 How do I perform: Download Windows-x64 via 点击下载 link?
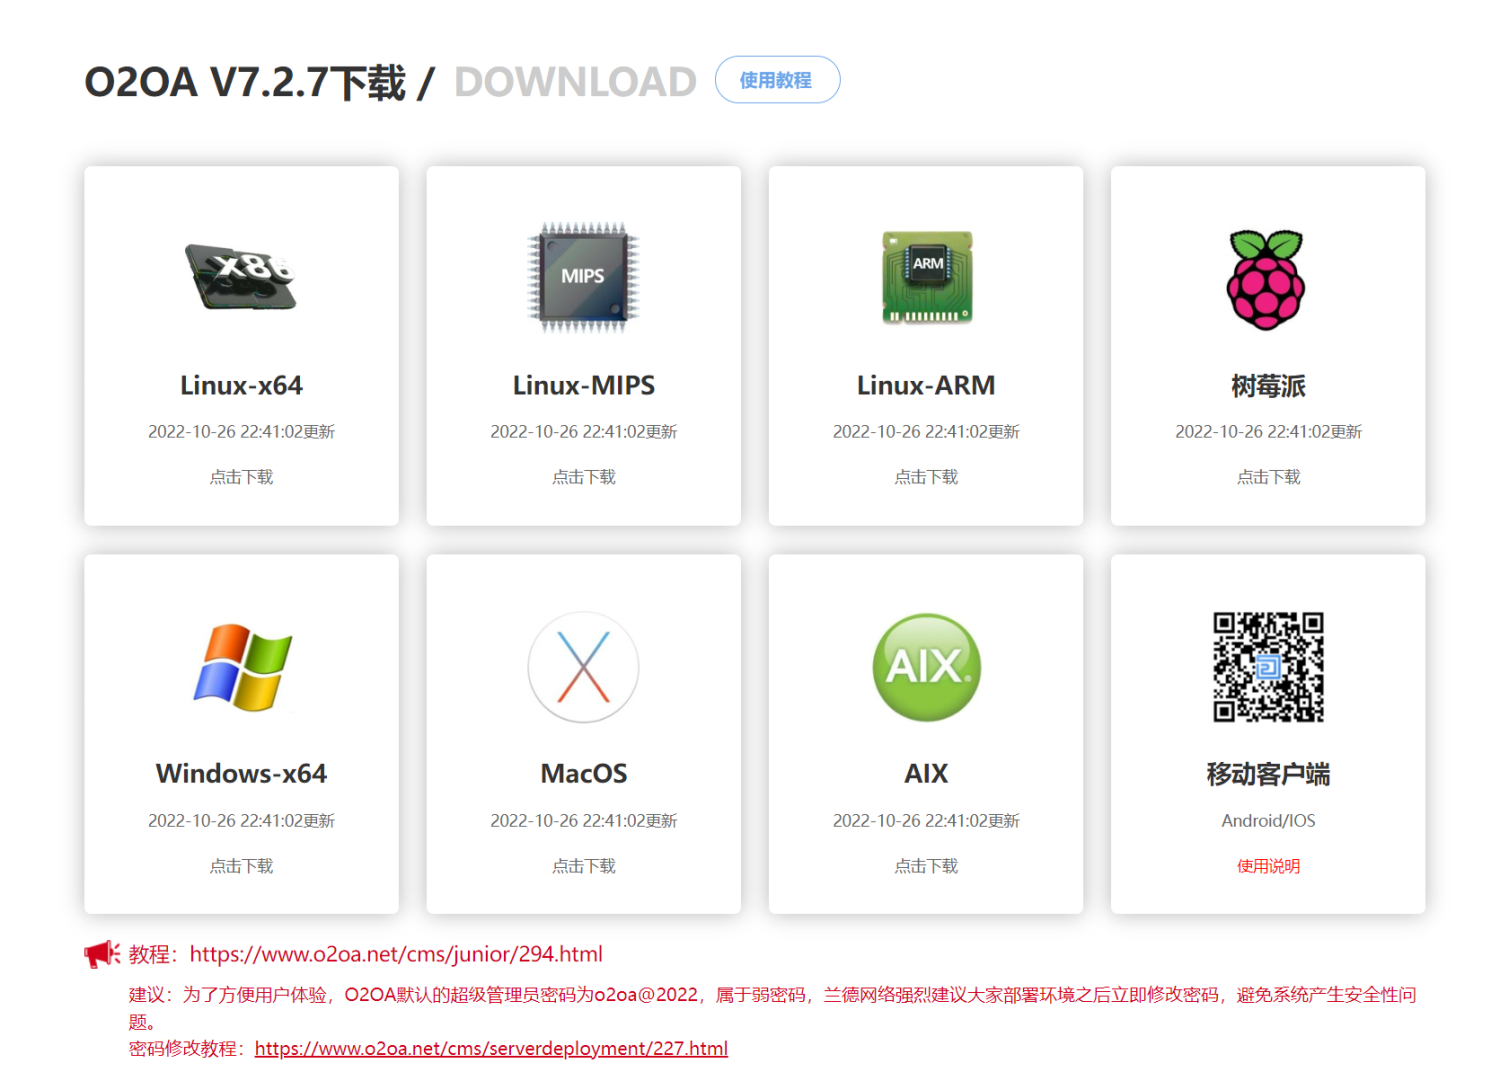pos(241,866)
